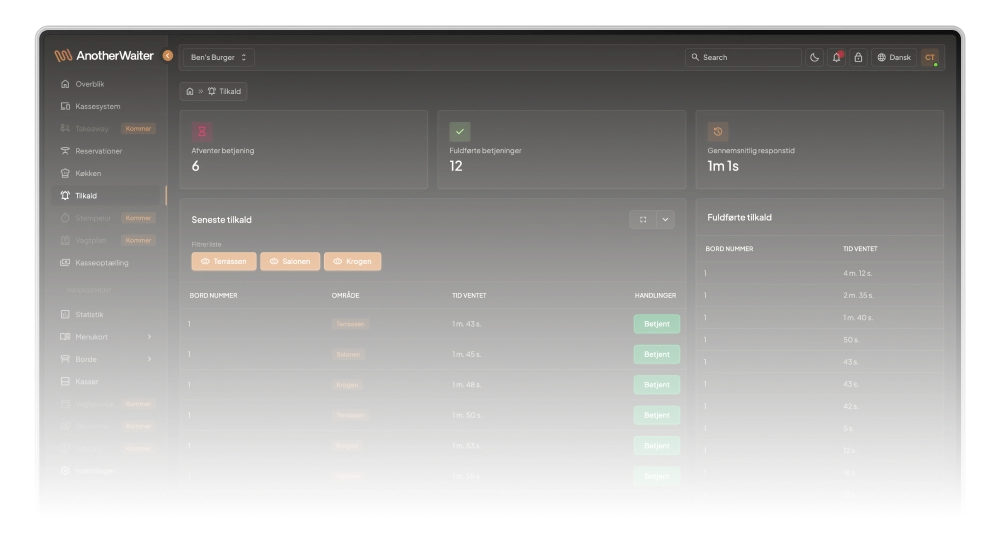Click the Fuldførte betjeninger count 12
This screenshot has height=533, width=1000.
[456, 166]
